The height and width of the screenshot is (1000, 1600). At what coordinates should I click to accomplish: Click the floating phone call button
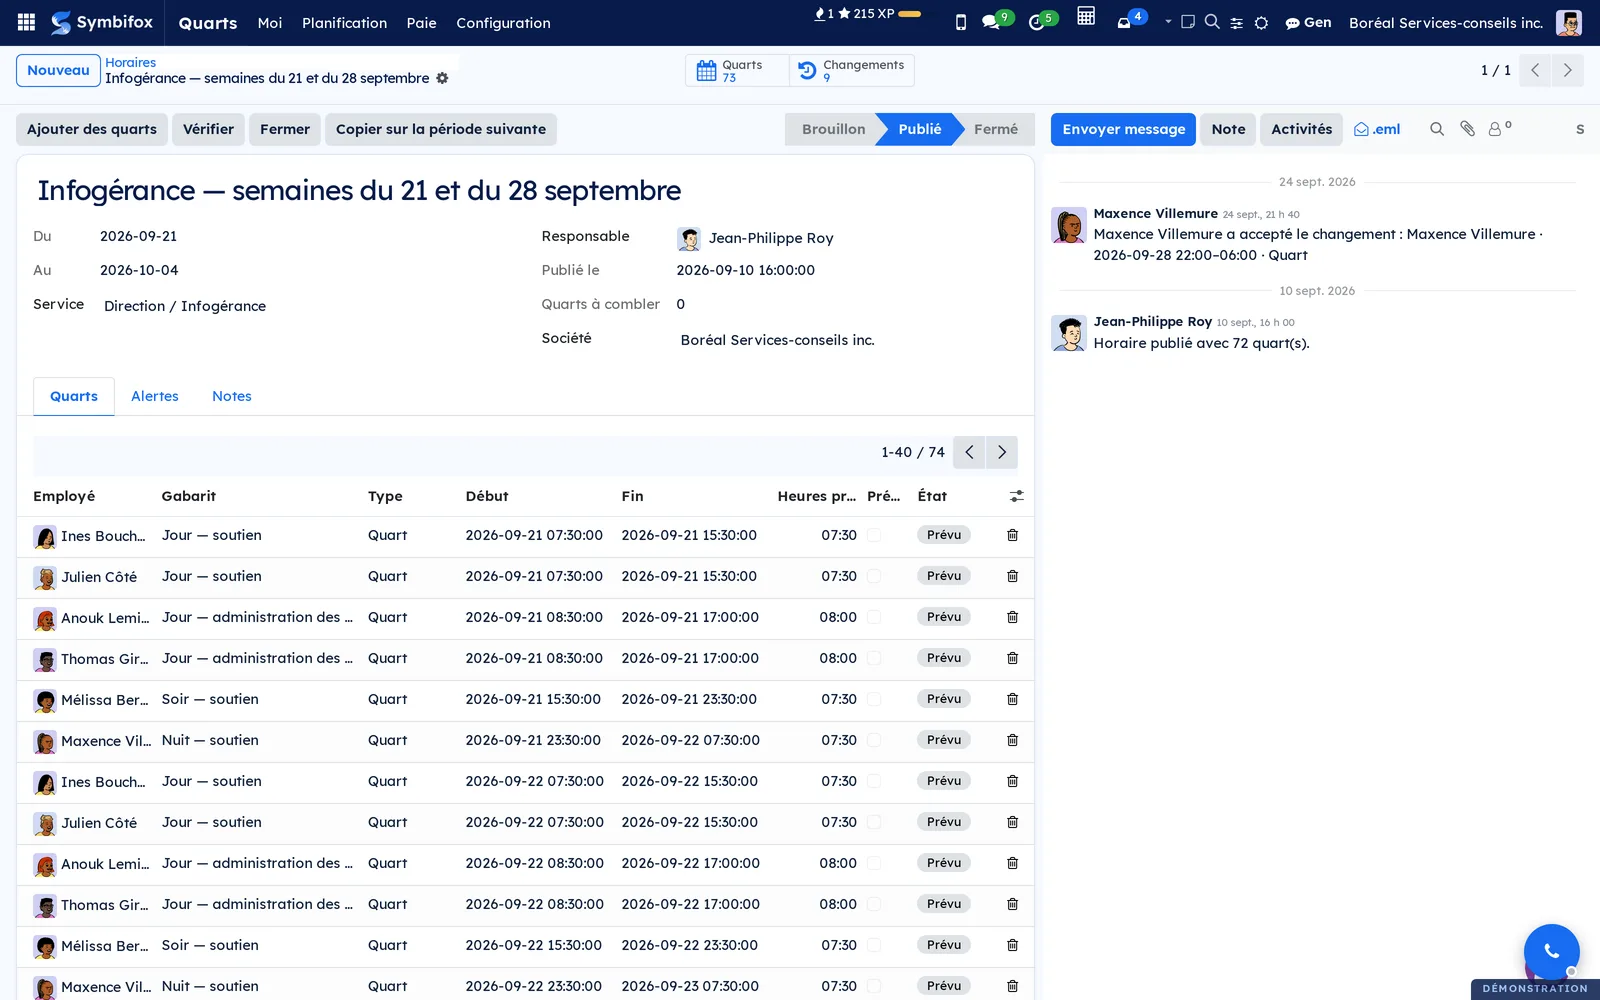[x=1551, y=951]
